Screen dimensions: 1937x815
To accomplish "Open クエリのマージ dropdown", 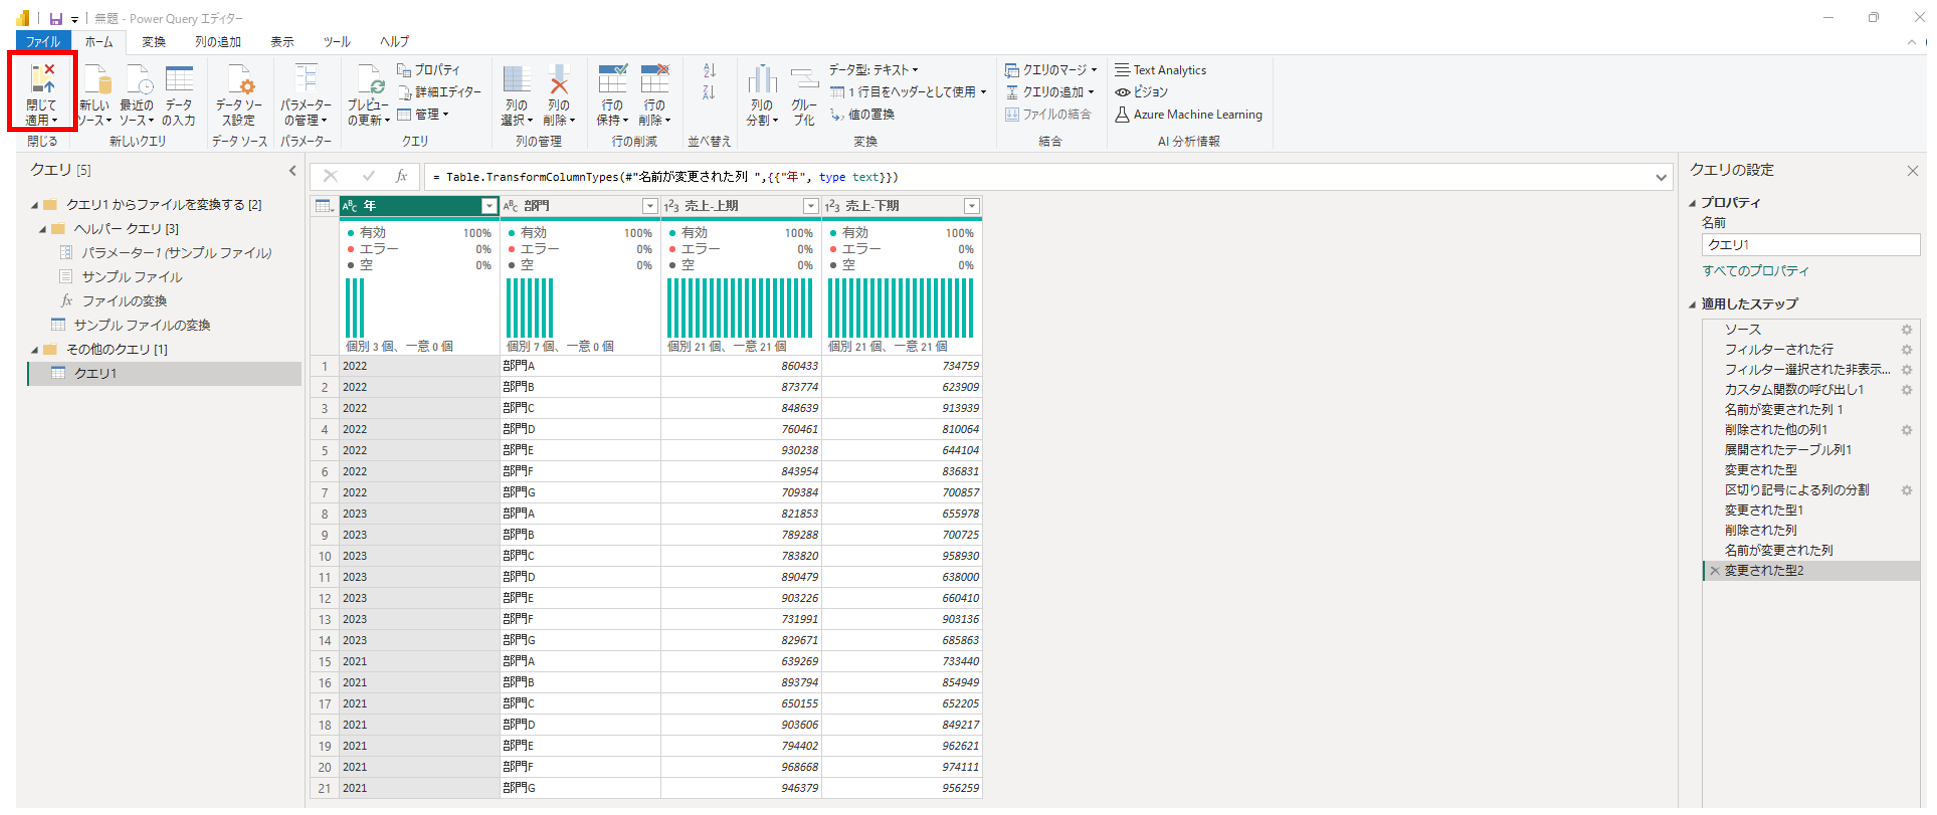I will [1051, 70].
